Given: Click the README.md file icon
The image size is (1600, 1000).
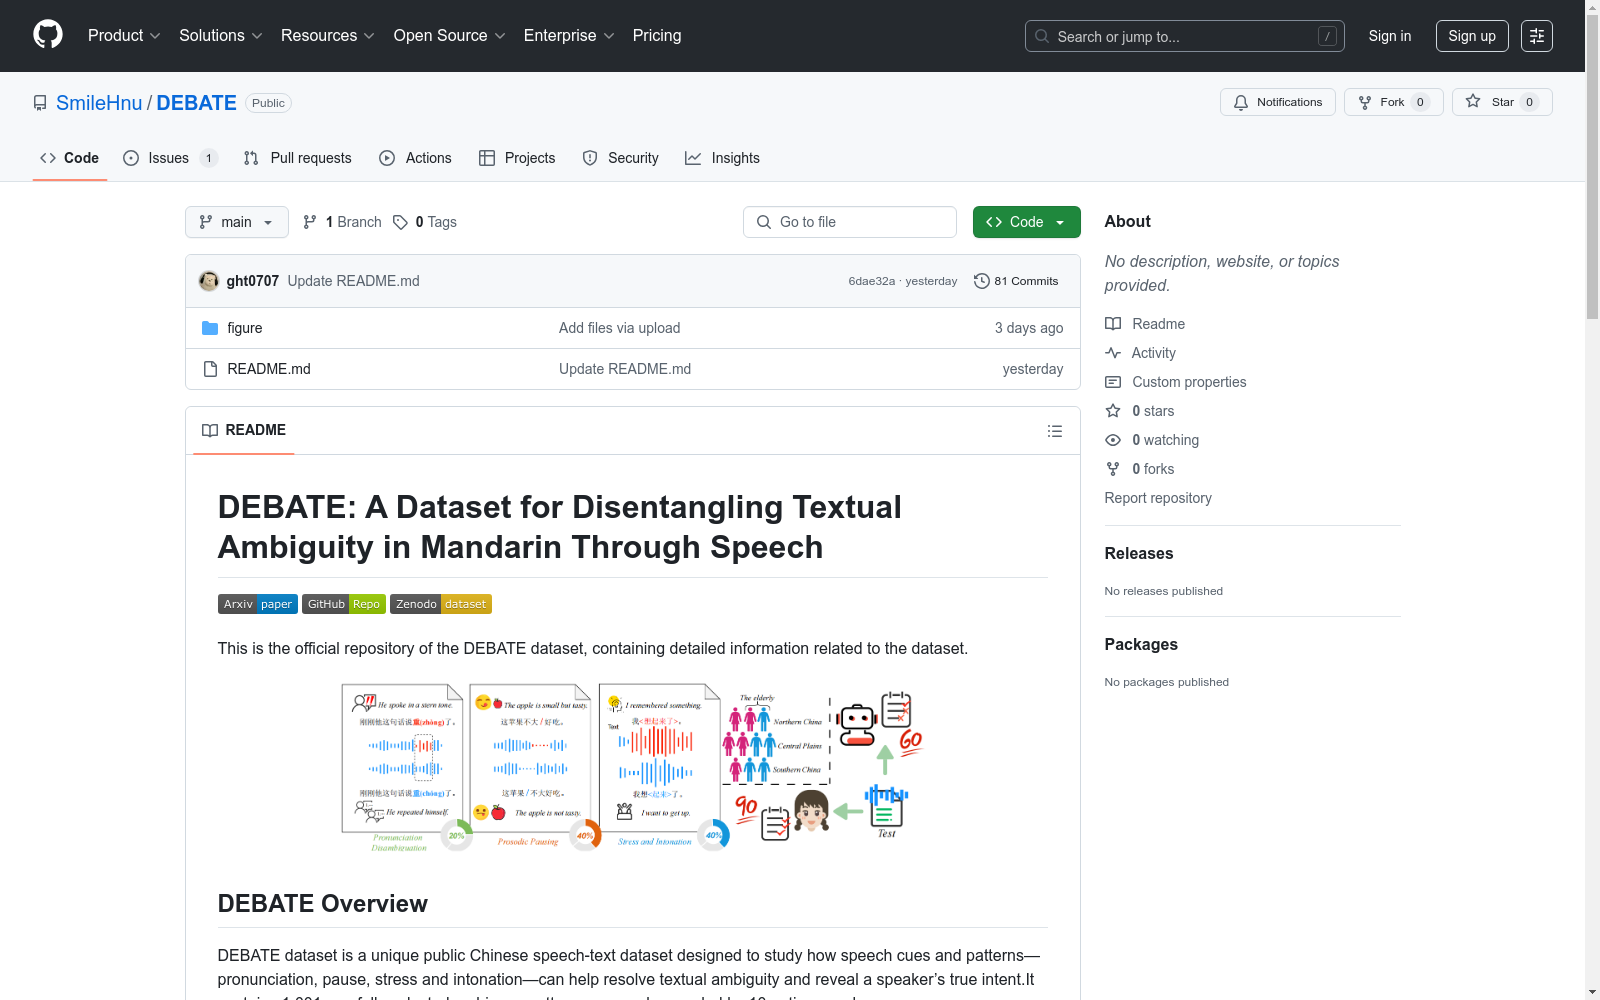Looking at the screenshot, I should (x=210, y=369).
